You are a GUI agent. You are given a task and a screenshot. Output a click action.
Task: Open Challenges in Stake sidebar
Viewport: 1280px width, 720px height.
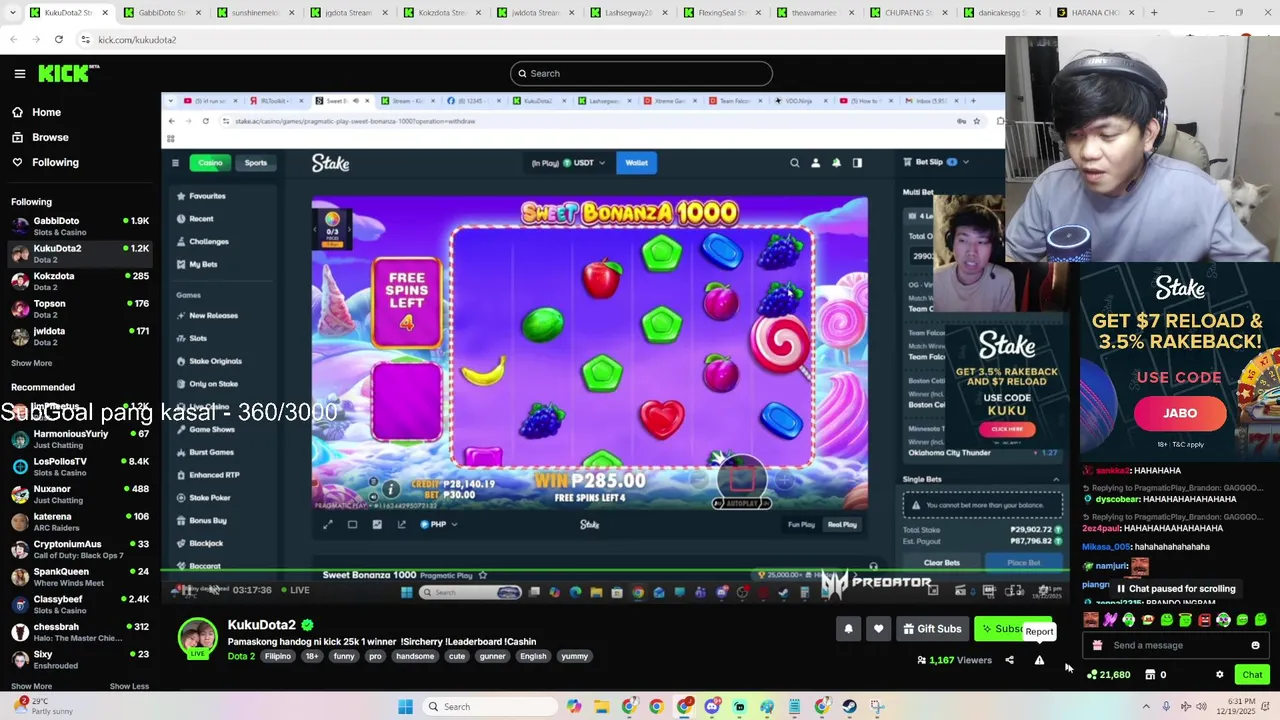[202, 241]
